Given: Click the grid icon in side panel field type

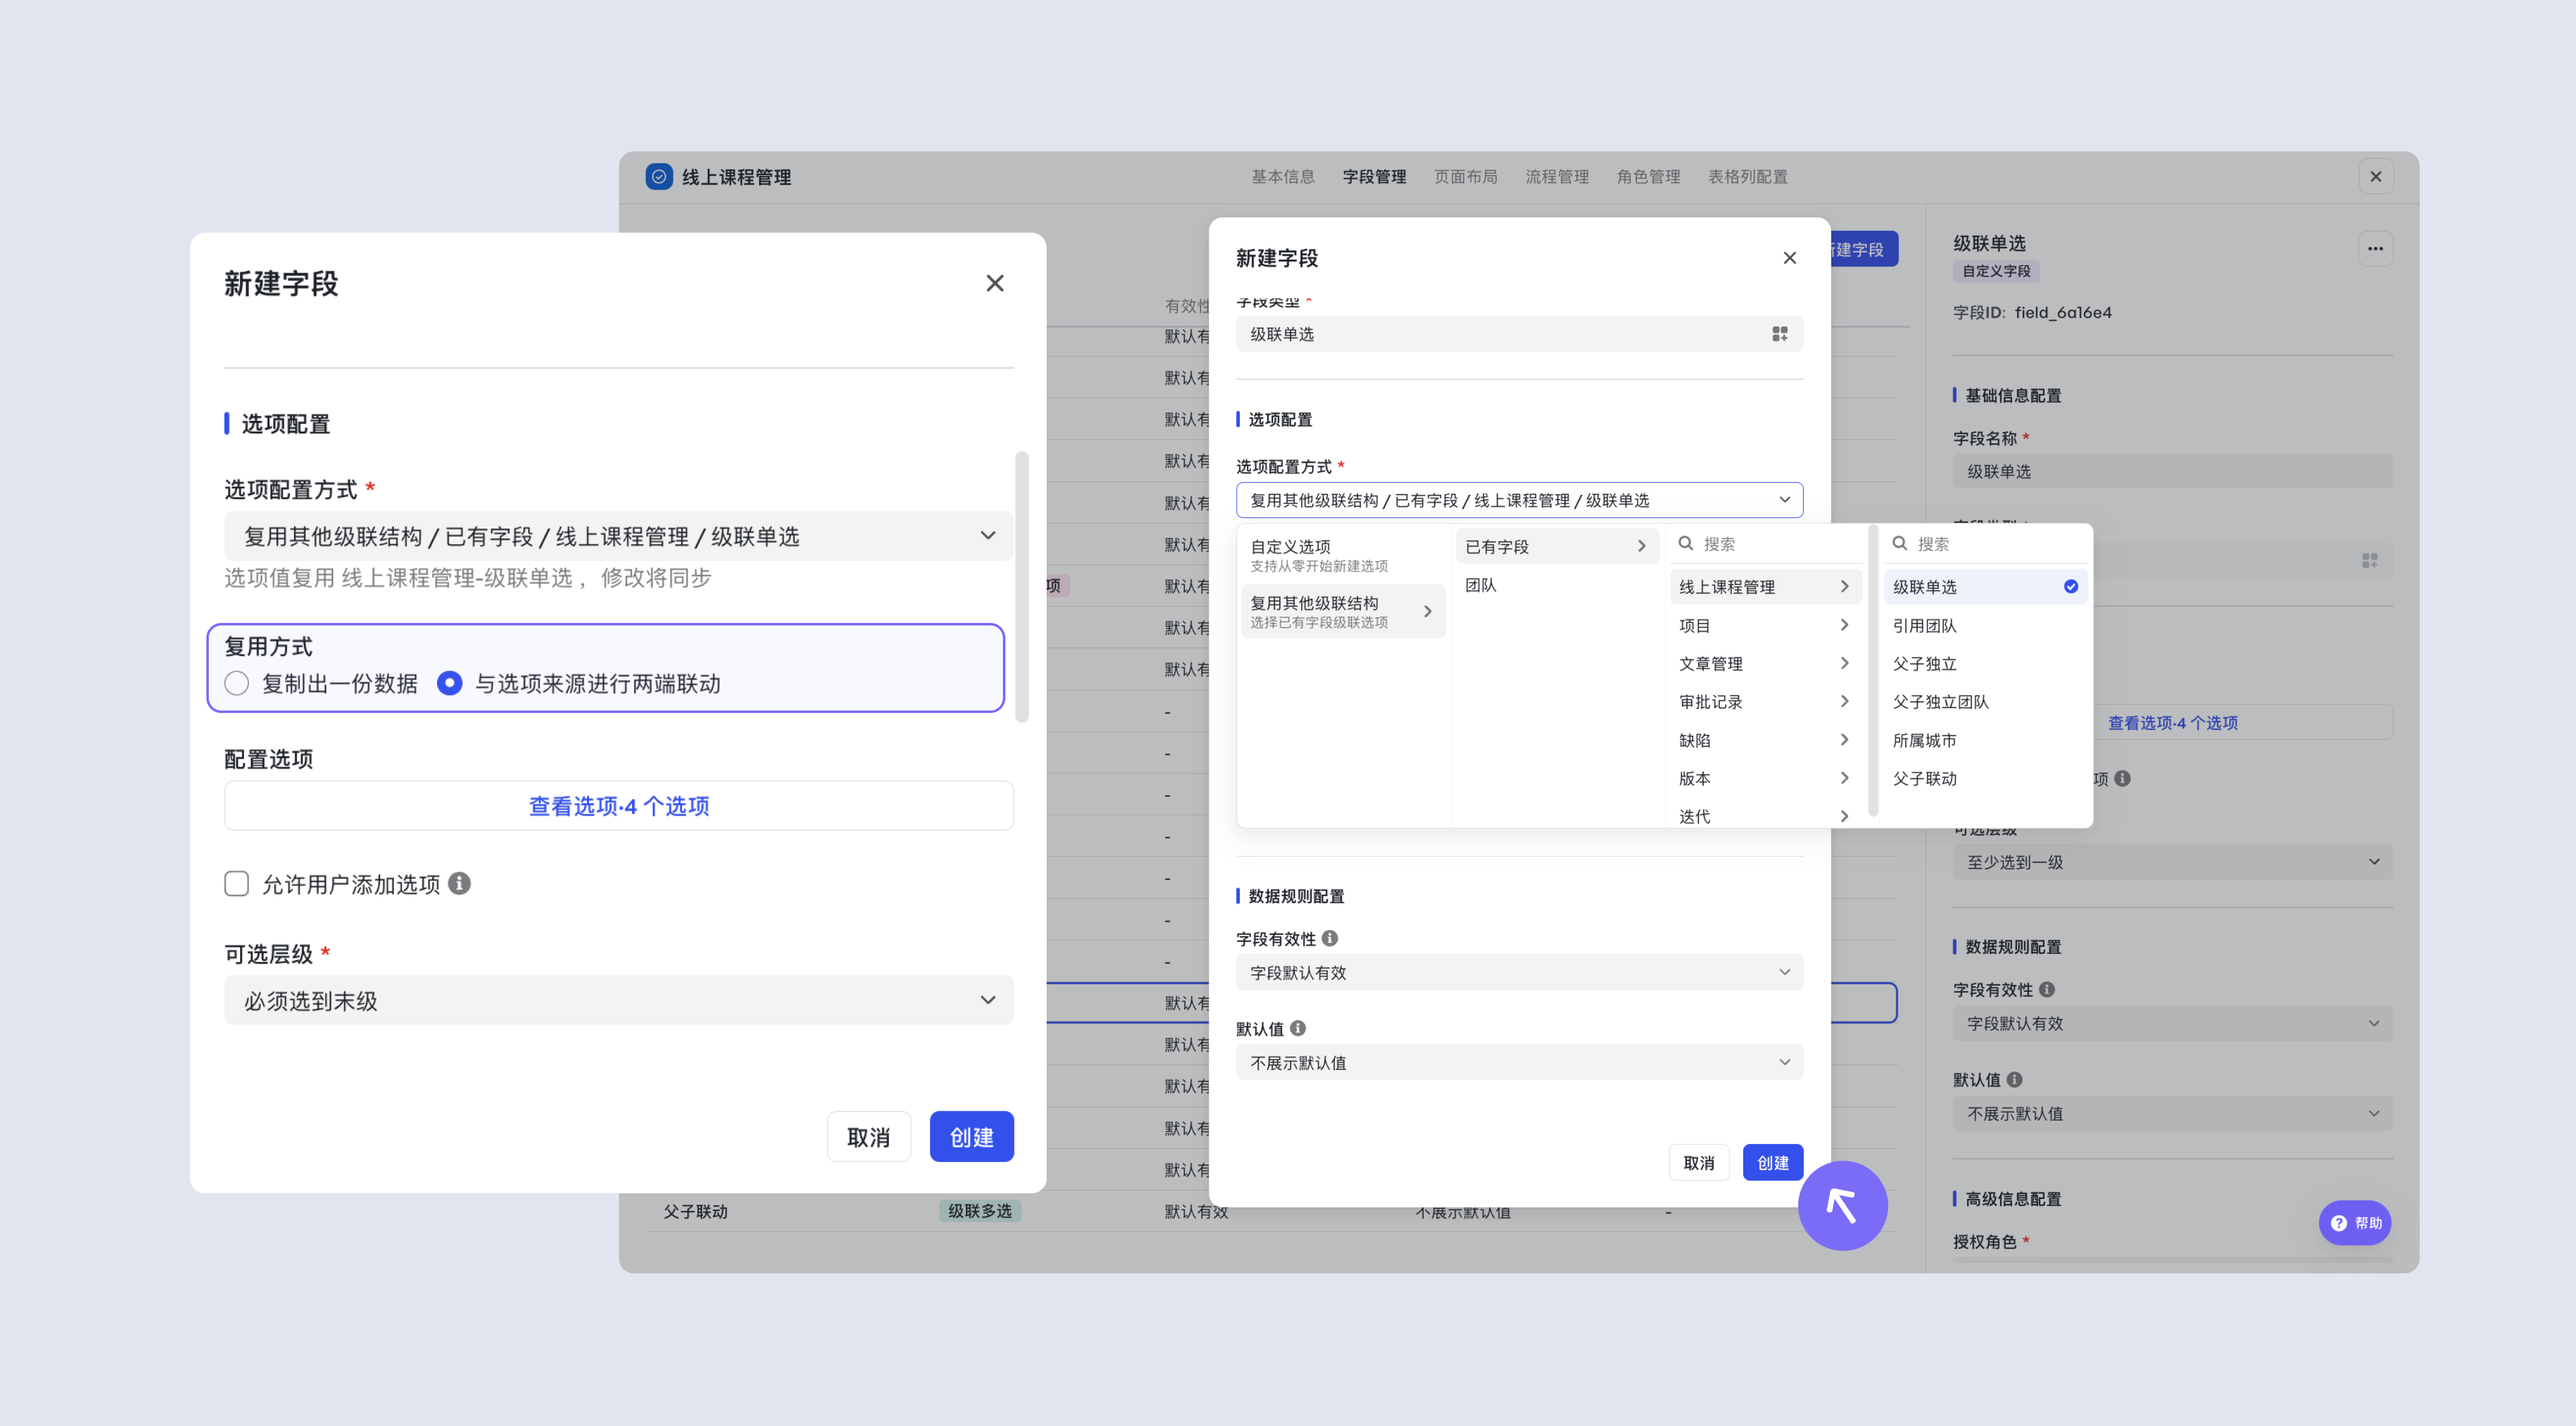Looking at the screenshot, I should (2370, 561).
